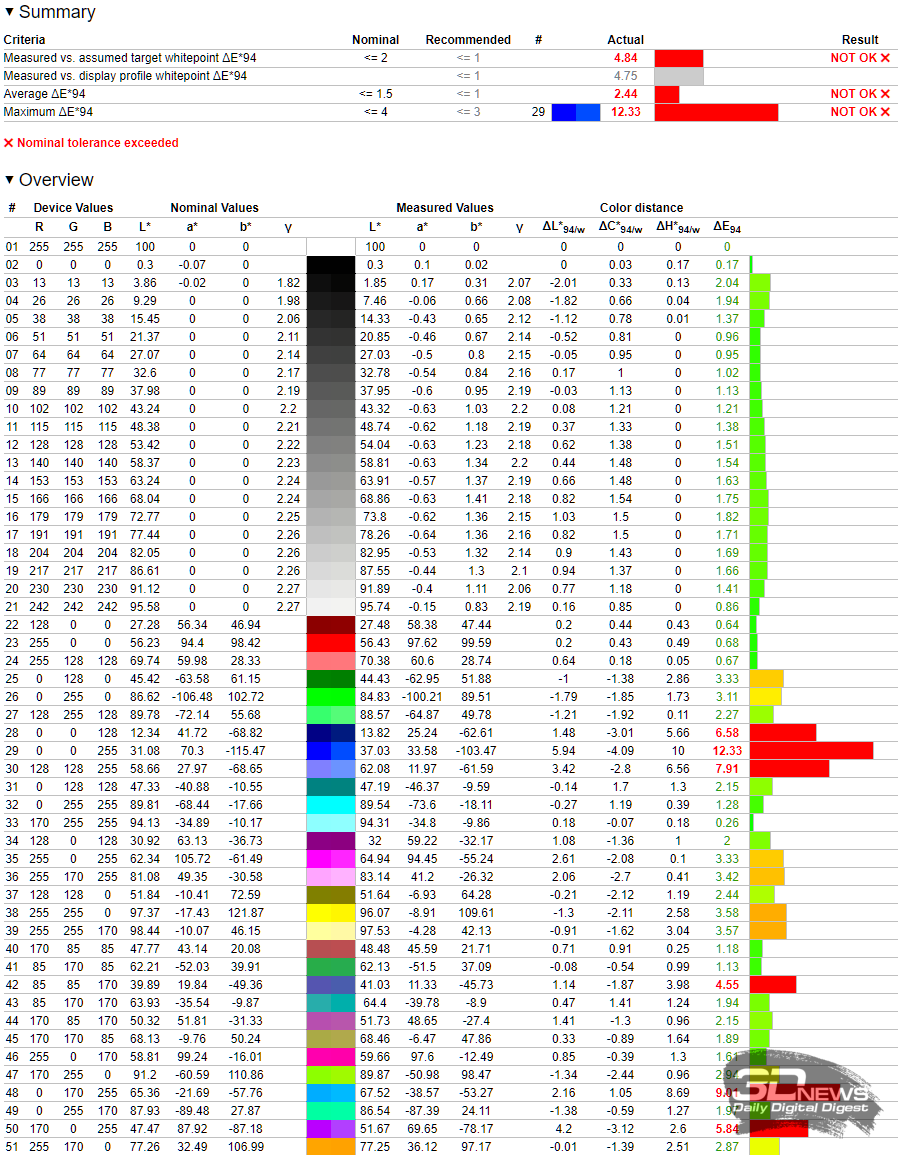Click the 12.33 maximum ΔE value

[x=625, y=112]
